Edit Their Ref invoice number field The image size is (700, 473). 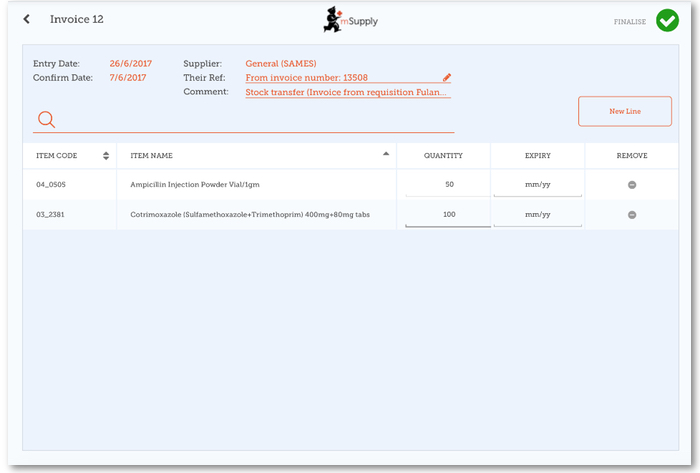point(340,77)
